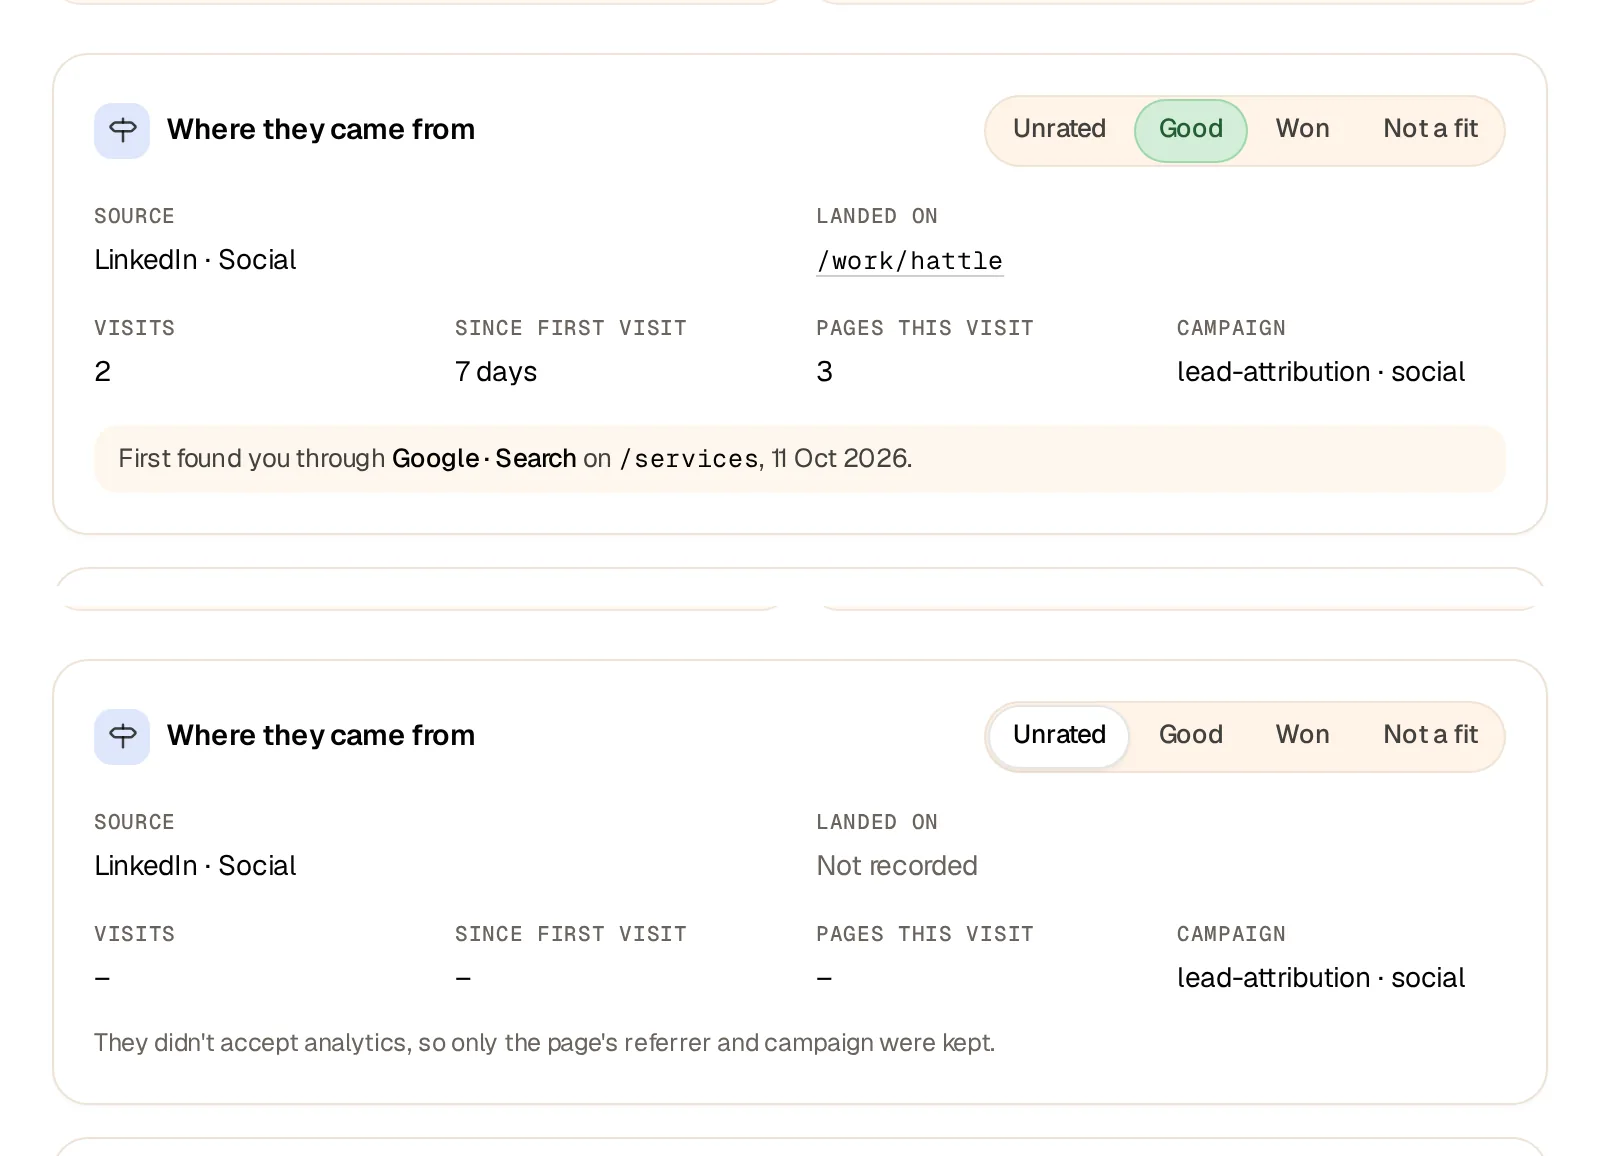This screenshot has height=1156, width=1600.
Task: Click '11 Oct 2026' date in first-found note
Action: click(x=841, y=459)
